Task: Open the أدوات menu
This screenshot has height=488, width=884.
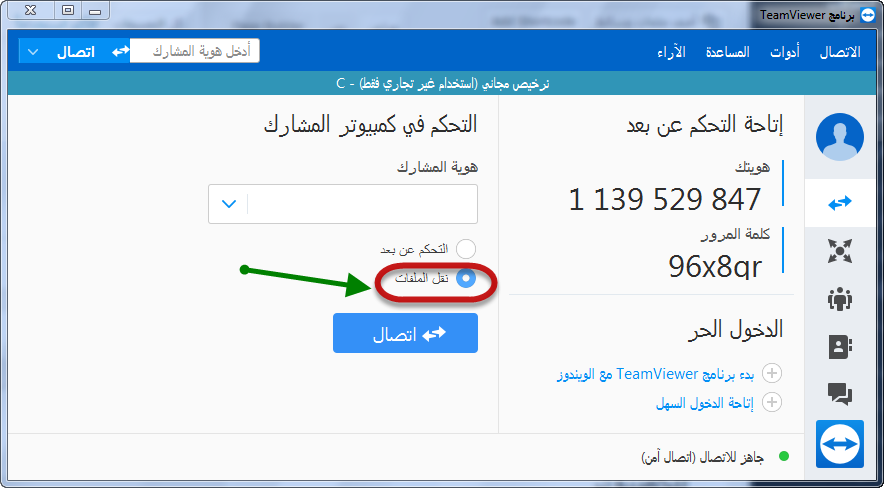Action: pos(784,52)
